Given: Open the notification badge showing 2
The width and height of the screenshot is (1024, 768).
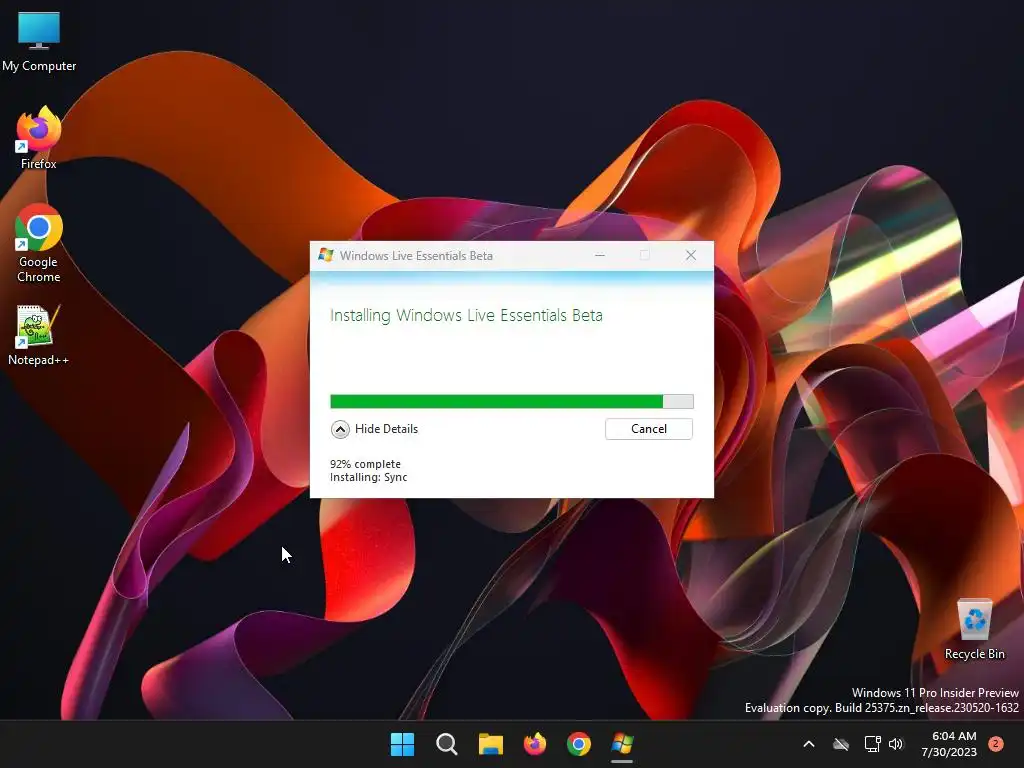Looking at the screenshot, I should coord(995,744).
